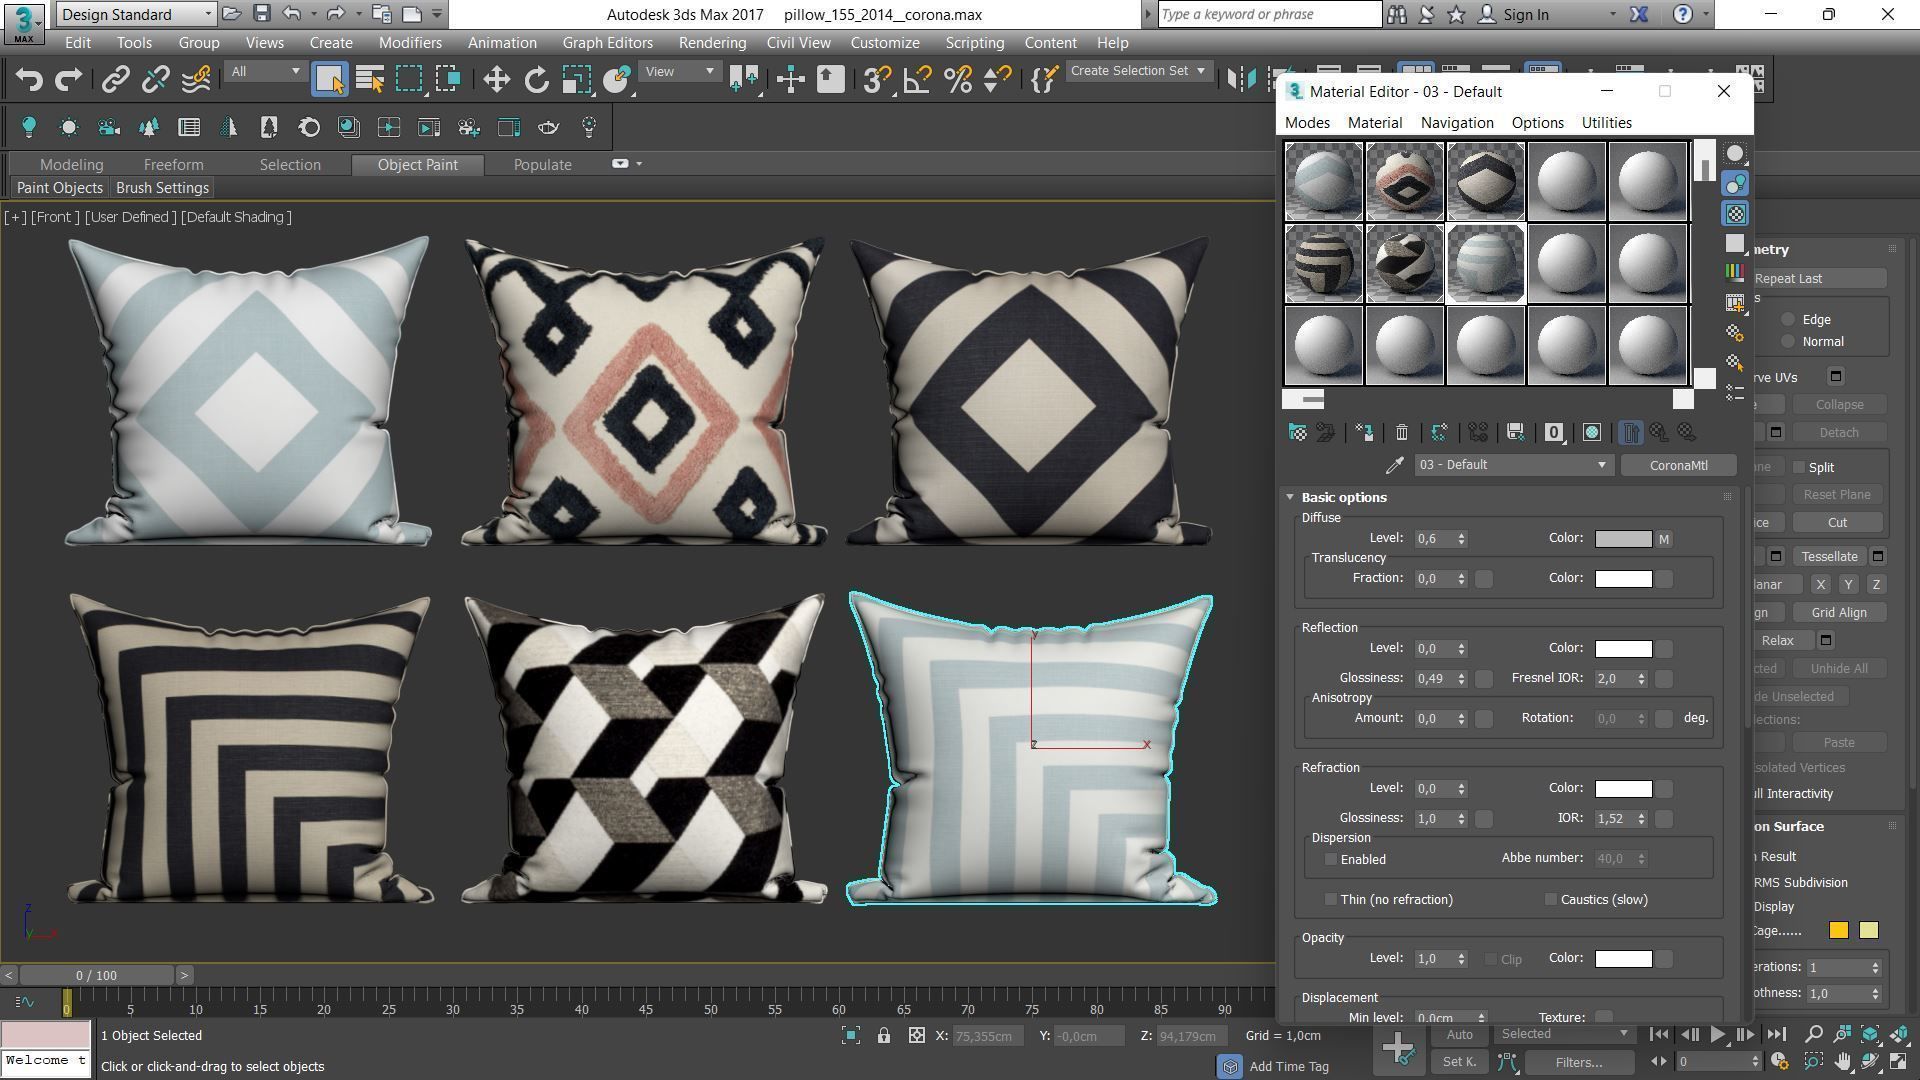Click Opacity Color swatch
1920x1080 pixels.
[x=1623, y=959]
